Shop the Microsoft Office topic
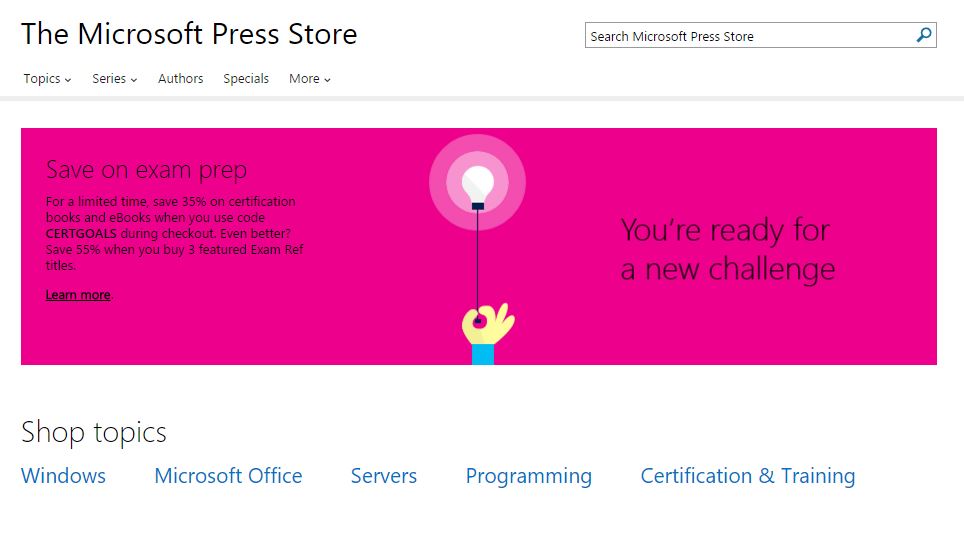Viewport: 964px width, 535px height. pyautogui.click(x=228, y=476)
